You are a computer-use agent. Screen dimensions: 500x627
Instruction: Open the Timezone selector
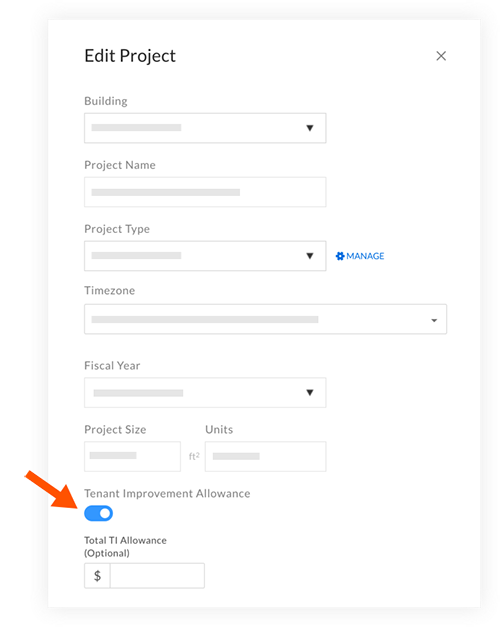[x=265, y=319]
